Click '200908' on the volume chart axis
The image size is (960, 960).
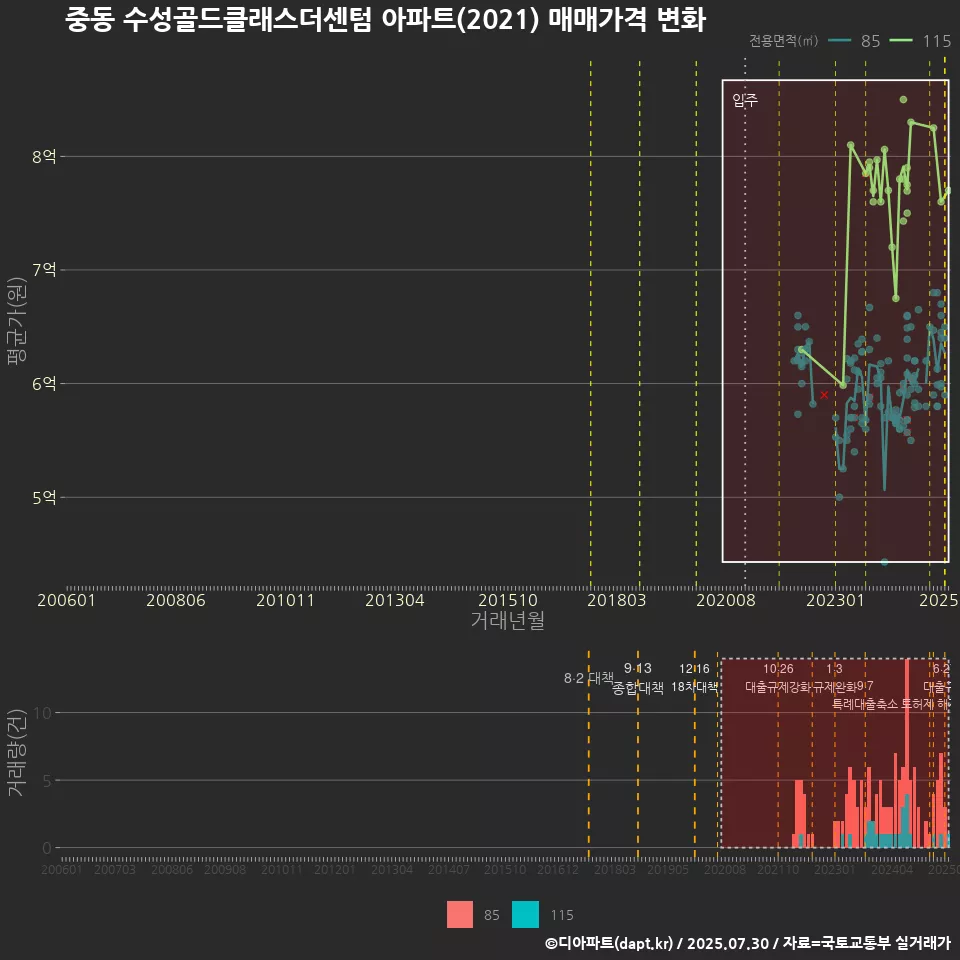coord(225,869)
